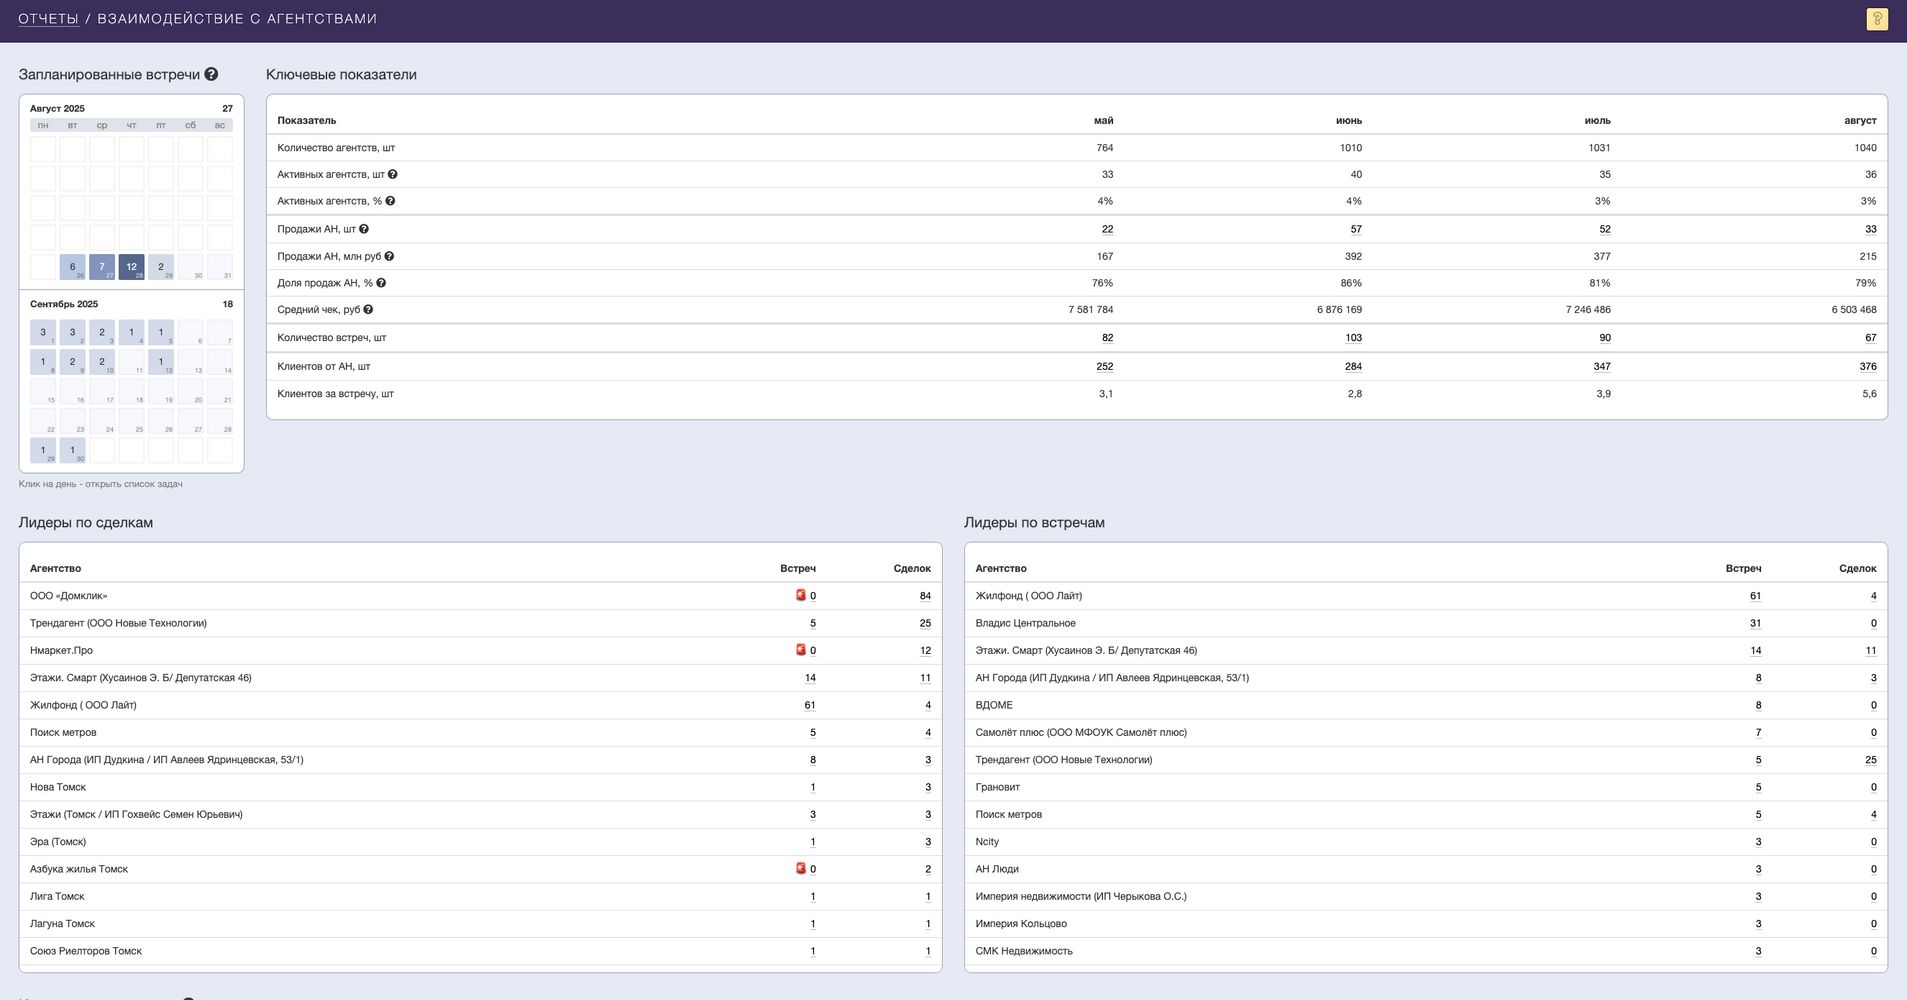Click August value 376 for Клиентов от АН

[1867, 366]
